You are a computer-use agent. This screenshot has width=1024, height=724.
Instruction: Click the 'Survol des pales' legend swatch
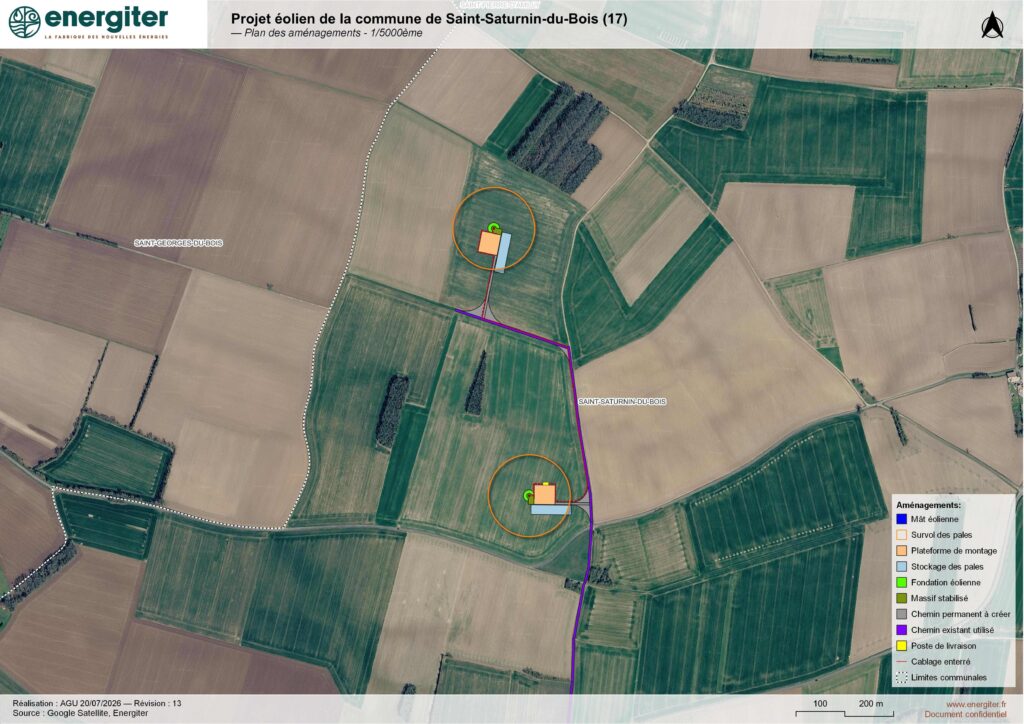point(902,535)
